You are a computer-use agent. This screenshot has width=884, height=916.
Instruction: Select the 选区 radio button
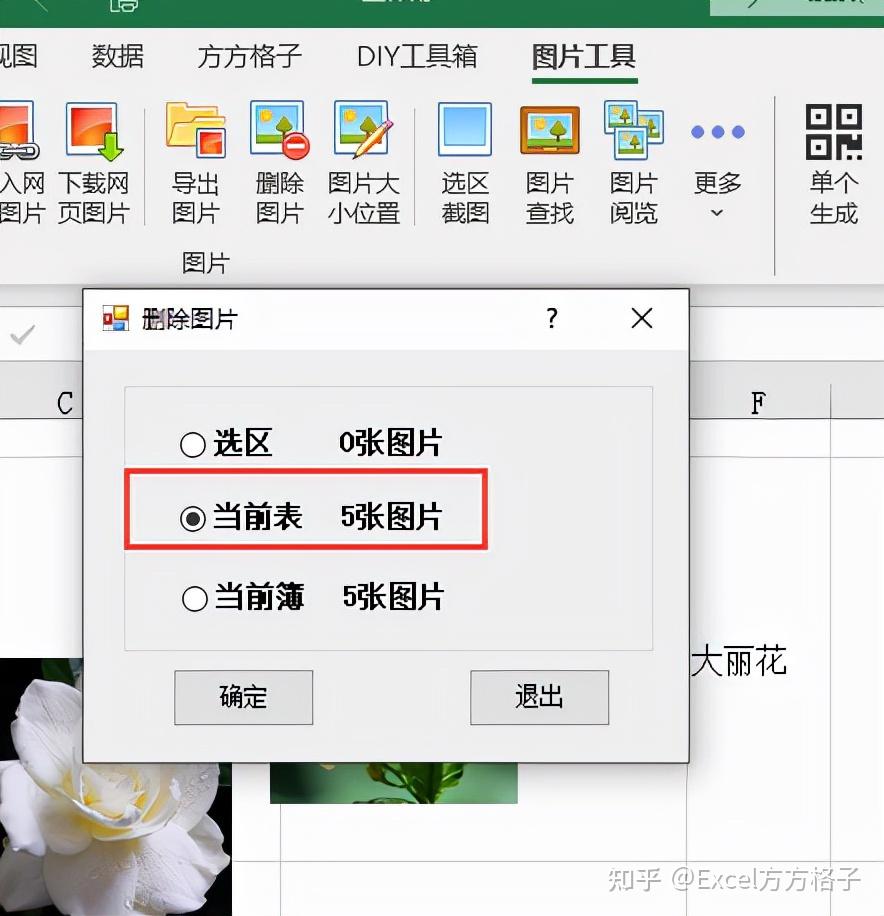(193, 443)
